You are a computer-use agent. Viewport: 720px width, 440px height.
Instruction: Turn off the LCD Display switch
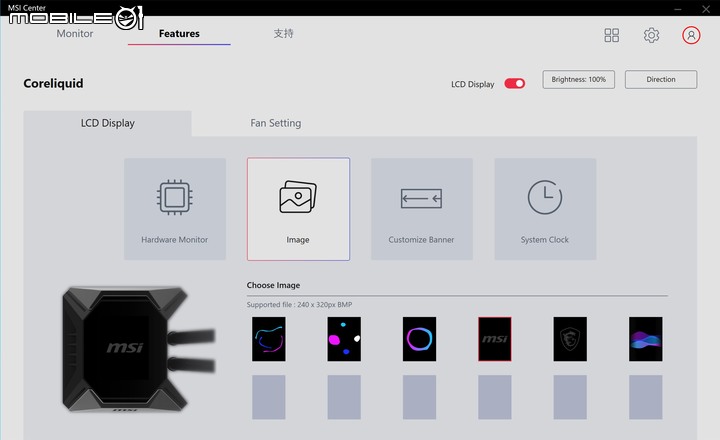(x=514, y=84)
